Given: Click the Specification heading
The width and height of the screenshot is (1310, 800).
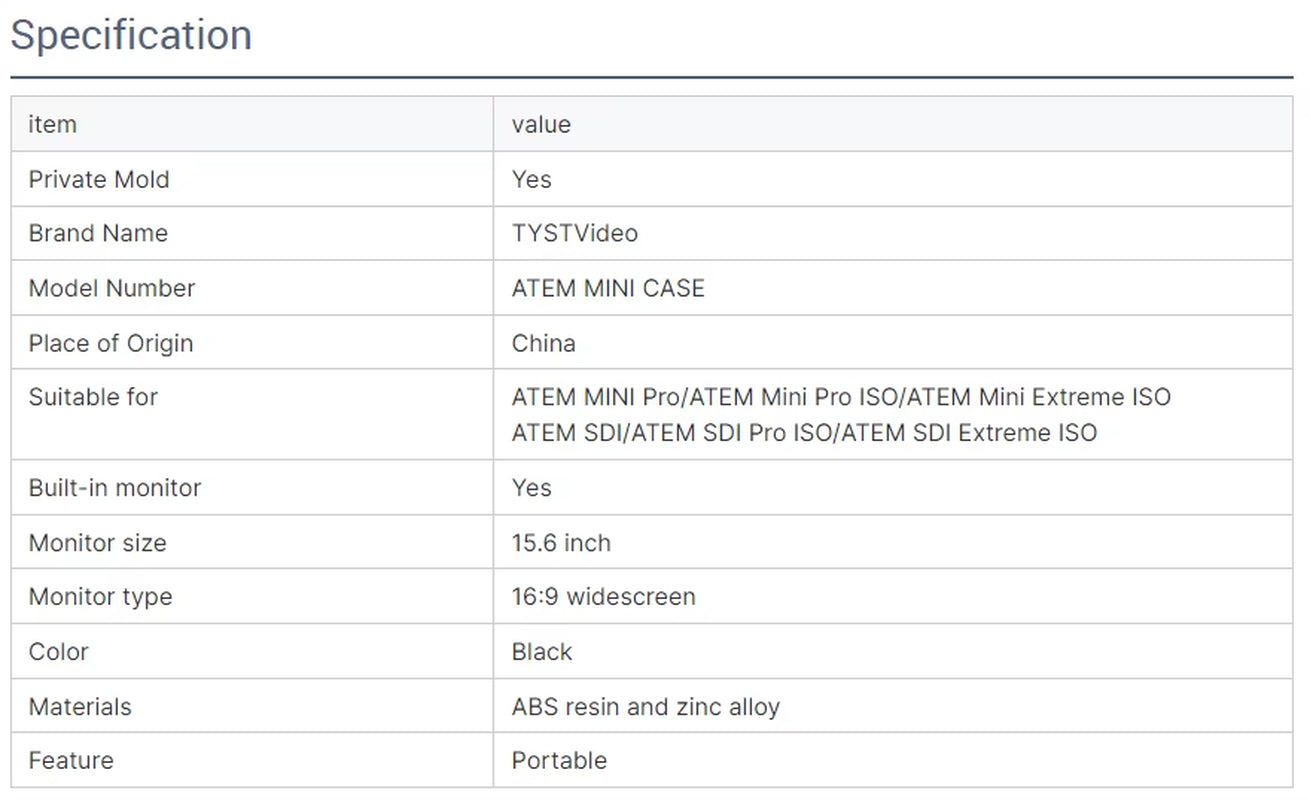Looking at the screenshot, I should 131,36.
